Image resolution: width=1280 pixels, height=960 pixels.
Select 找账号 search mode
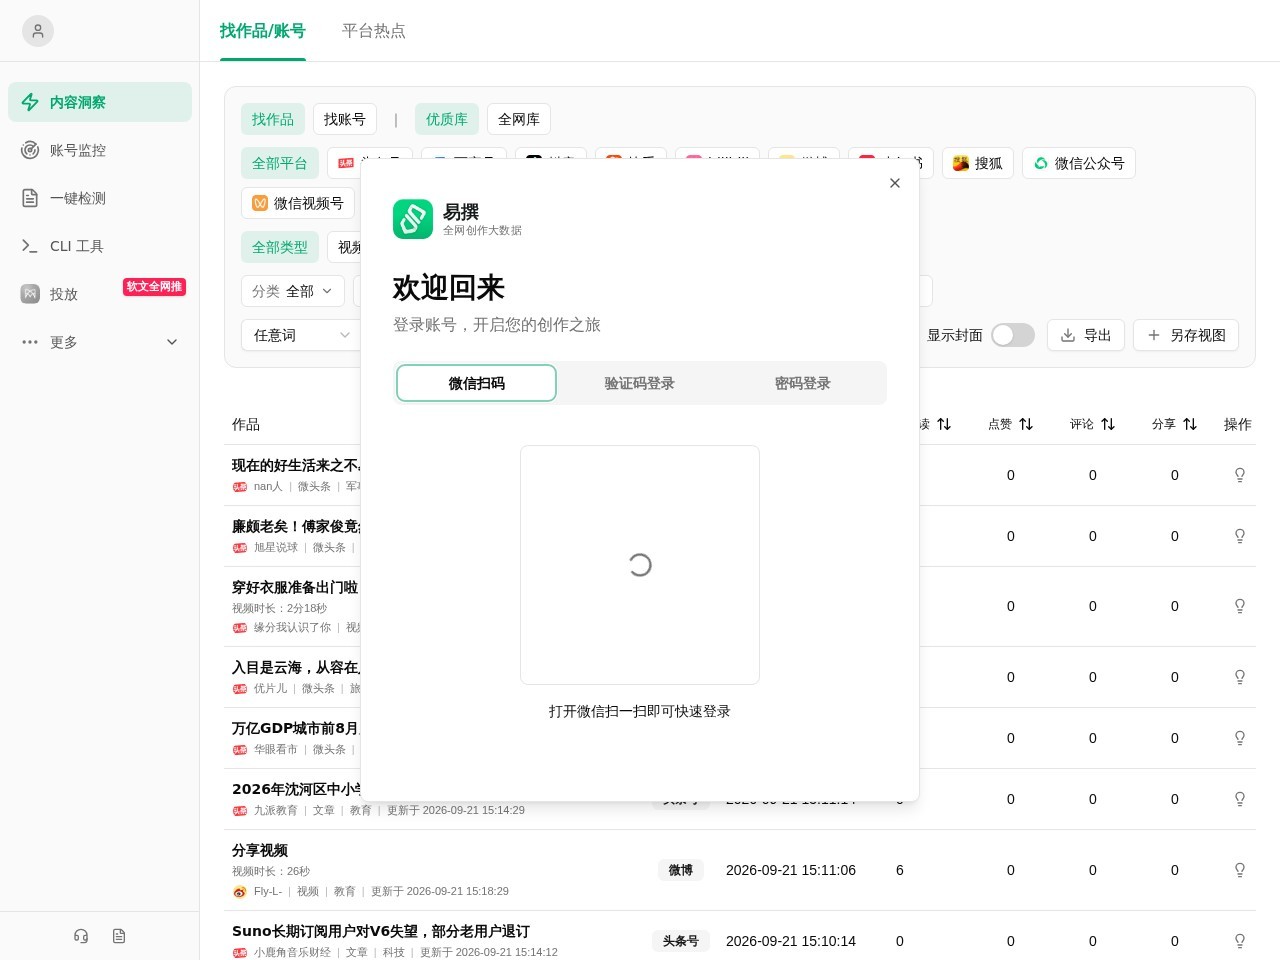pyautogui.click(x=345, y=119)
